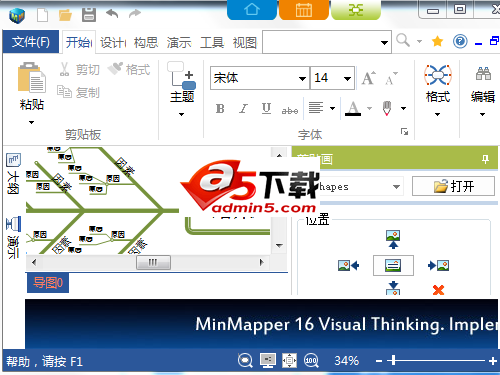Click the horizontal scrollbar thumb under the map
Screen dimensions: 500x375
click(153, 262)
